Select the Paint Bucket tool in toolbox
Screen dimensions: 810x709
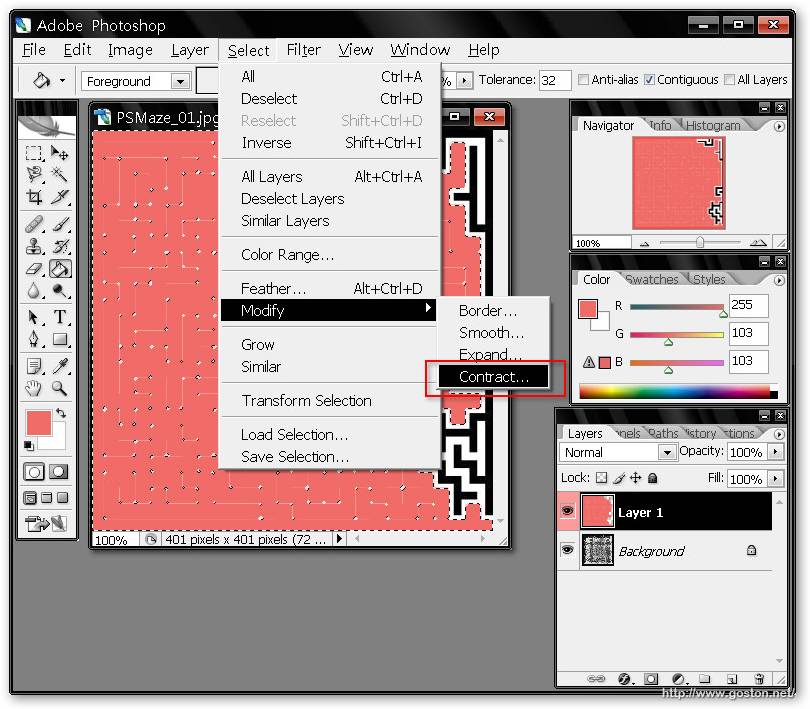pos(60,269)
